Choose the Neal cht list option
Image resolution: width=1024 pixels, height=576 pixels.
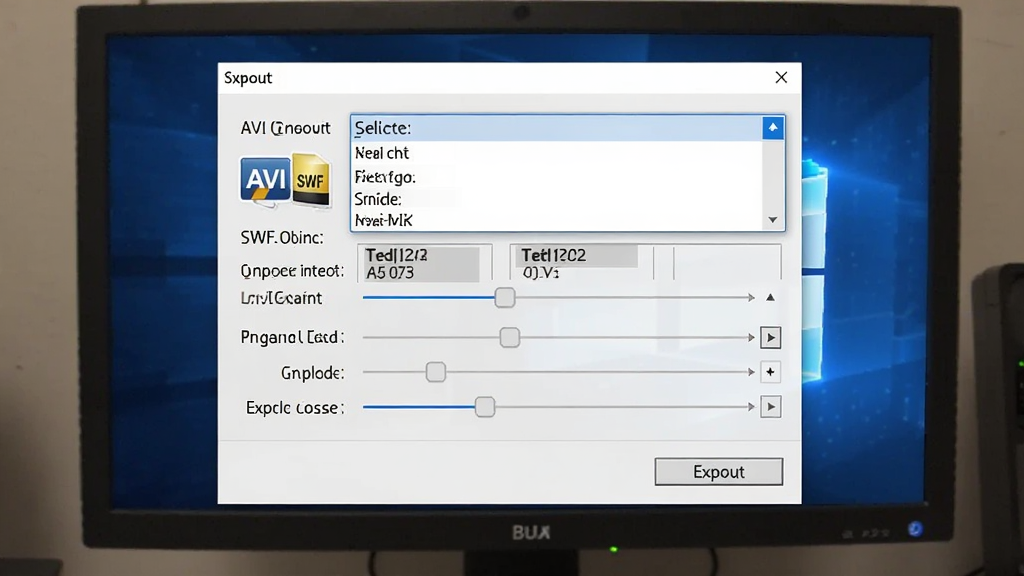[556, 153]
